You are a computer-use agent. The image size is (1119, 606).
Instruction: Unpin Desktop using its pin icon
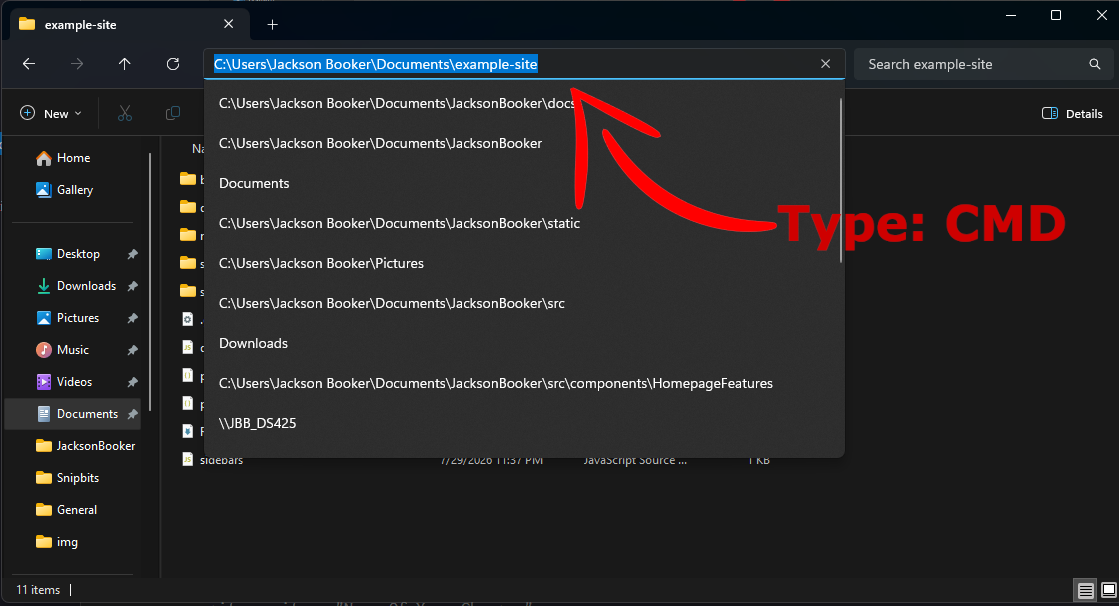[132, 254]
